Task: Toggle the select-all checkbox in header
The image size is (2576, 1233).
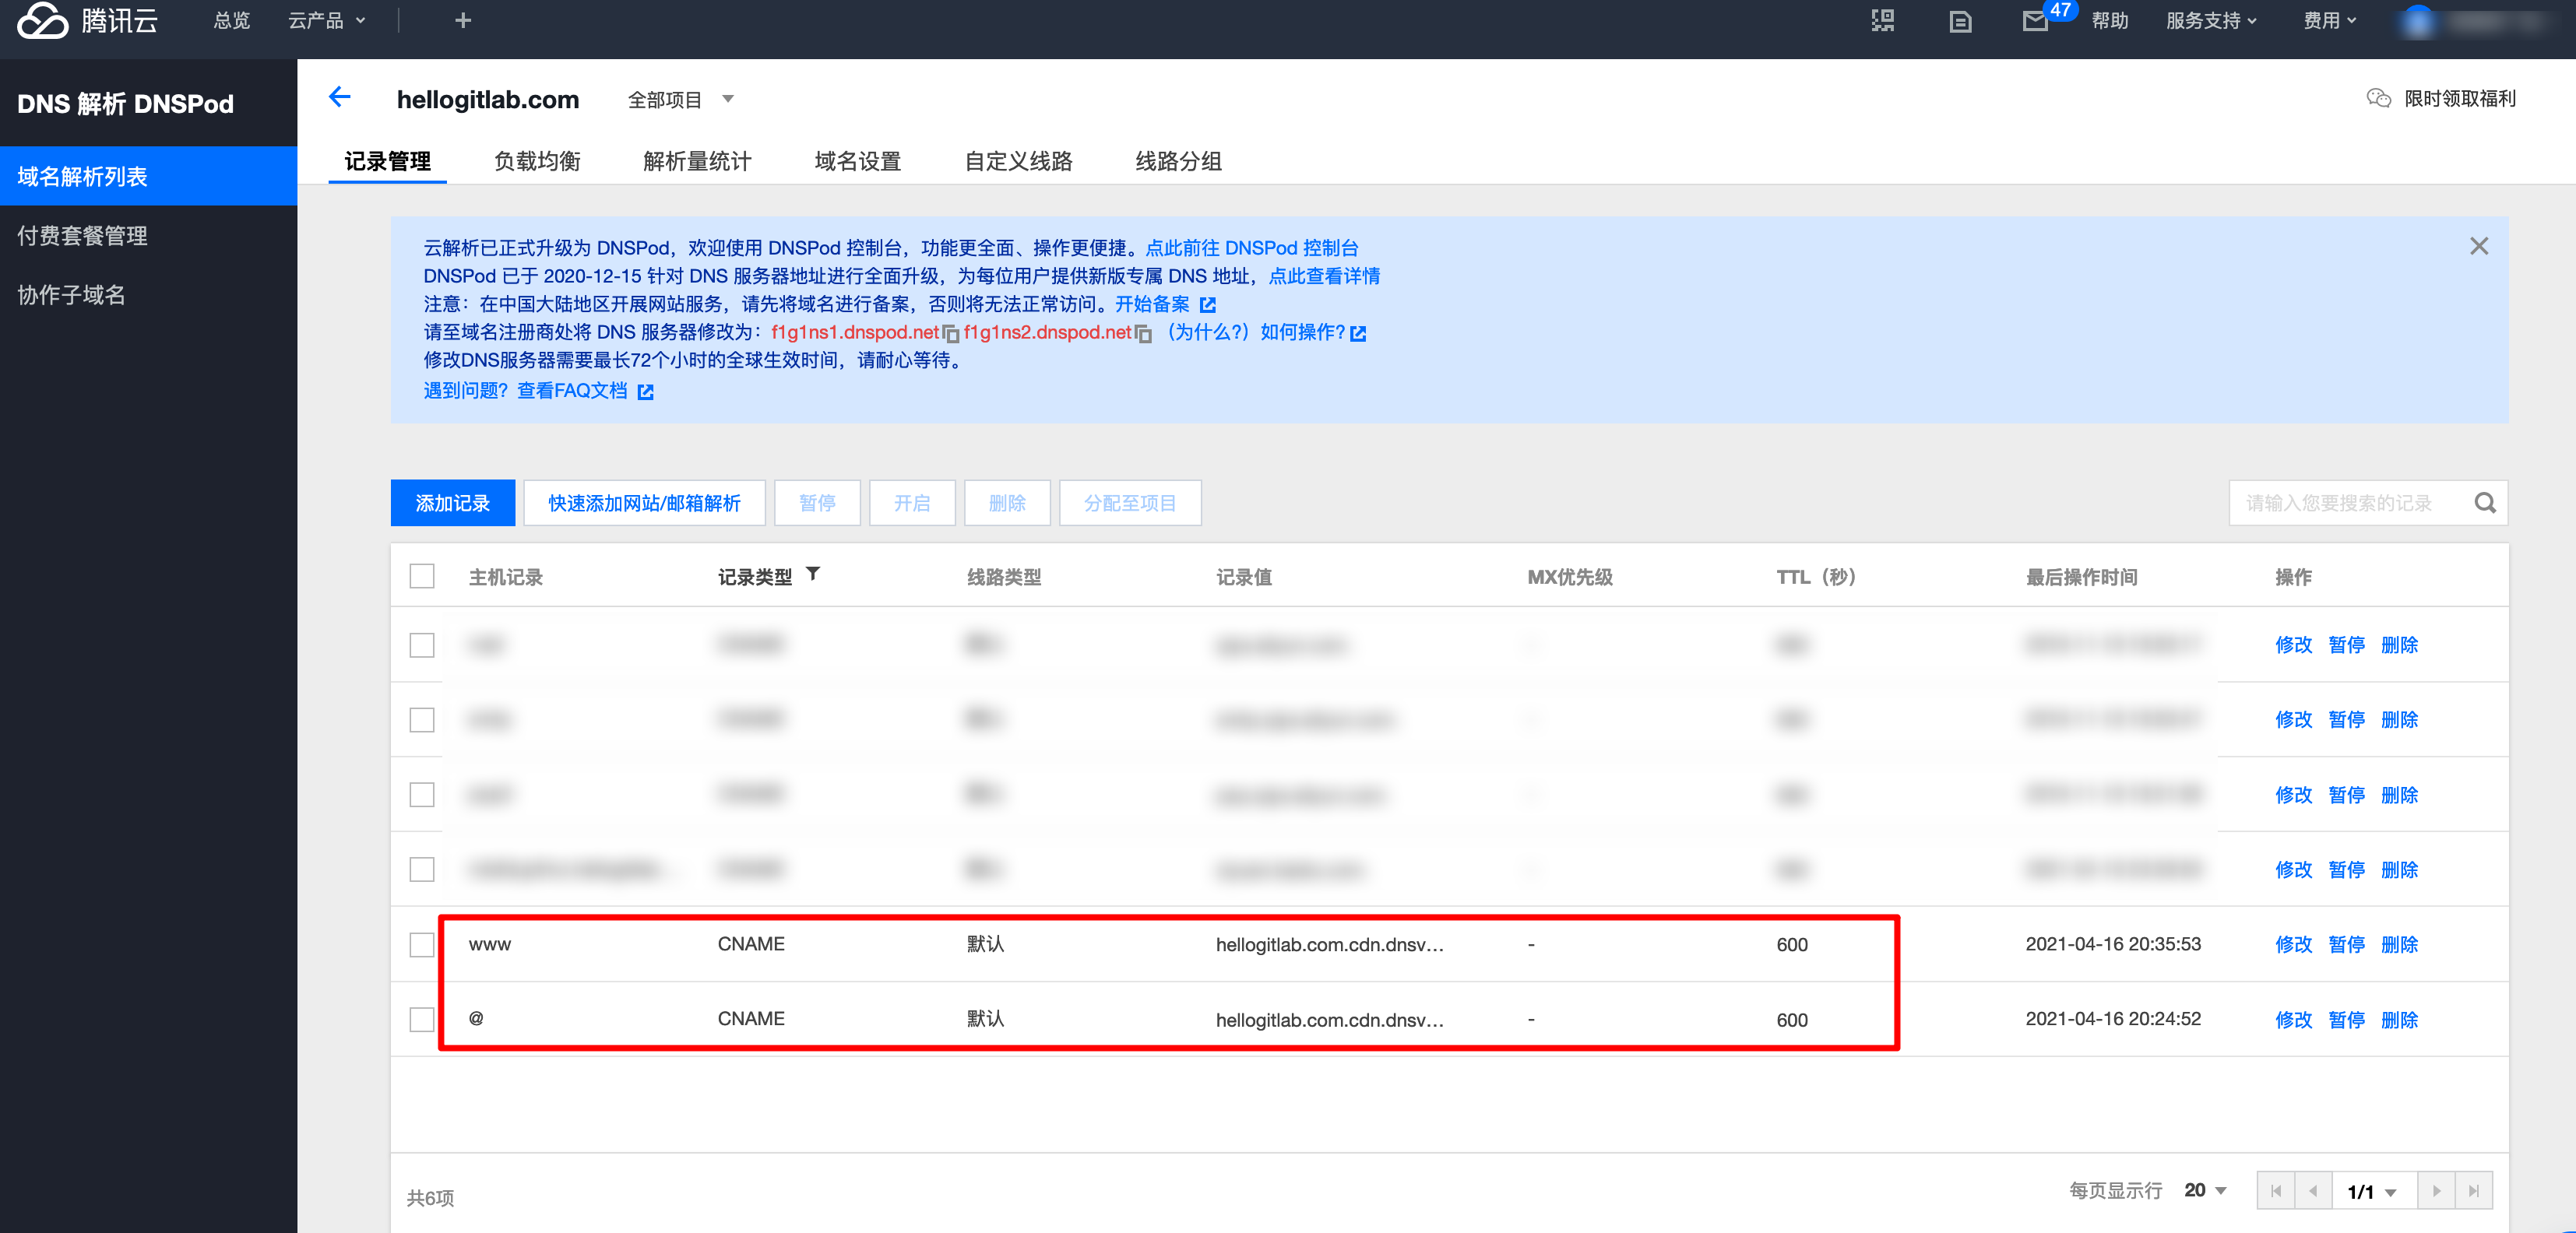Action: coord(422,576)
